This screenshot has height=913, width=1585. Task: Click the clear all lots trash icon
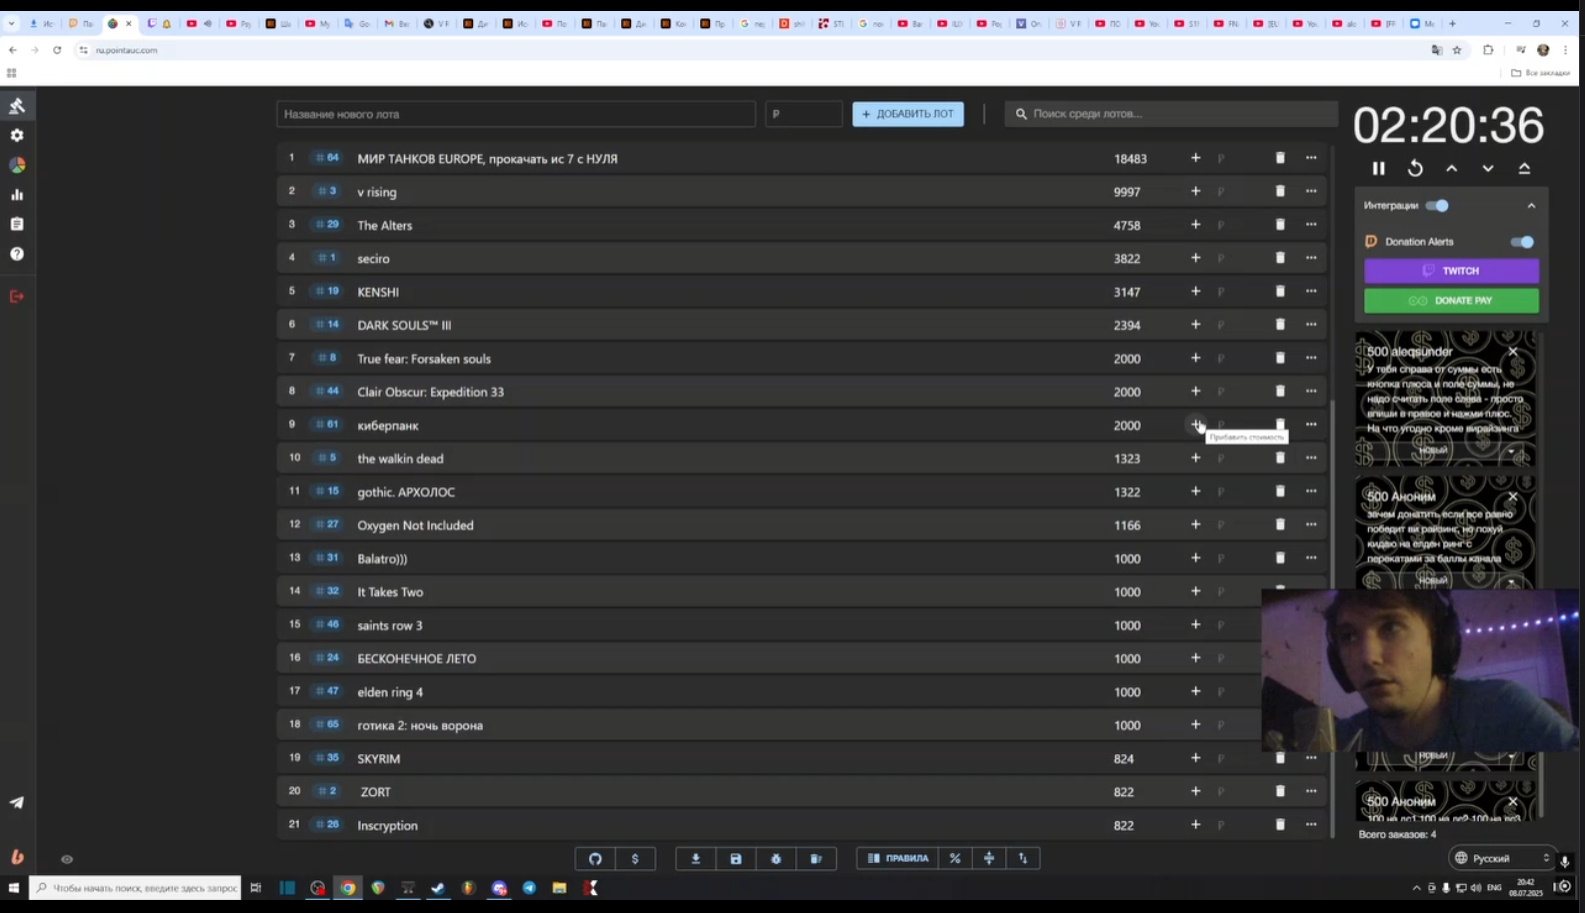(x=816, y=858)
